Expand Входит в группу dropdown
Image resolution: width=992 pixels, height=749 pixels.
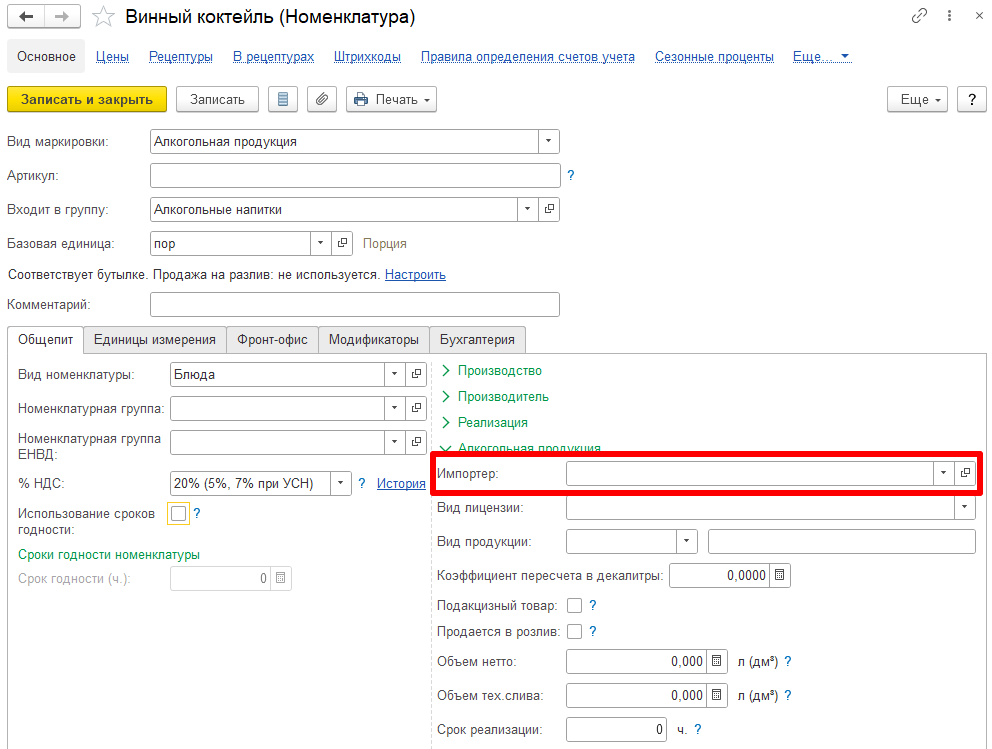[528, 209]
